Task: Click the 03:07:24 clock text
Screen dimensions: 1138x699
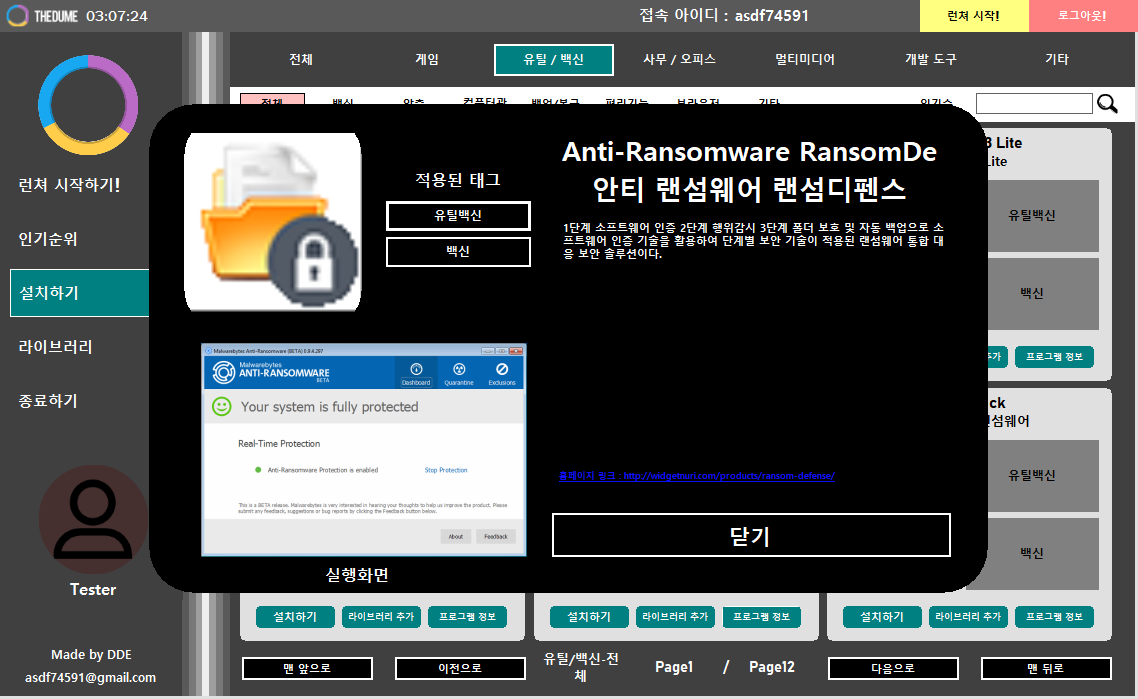Action: pos(117,16)
